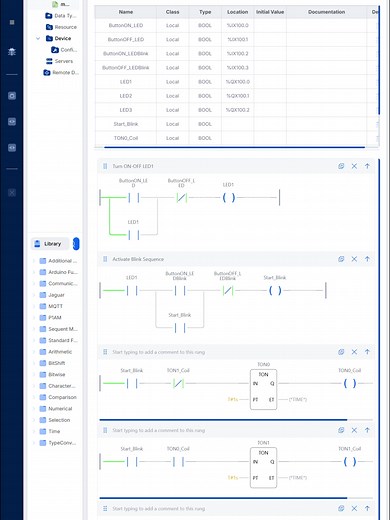Select the TON0_Coil output coil
This screenshot has width=390, height=520.
pyautogui.click(x=350, y=383)
